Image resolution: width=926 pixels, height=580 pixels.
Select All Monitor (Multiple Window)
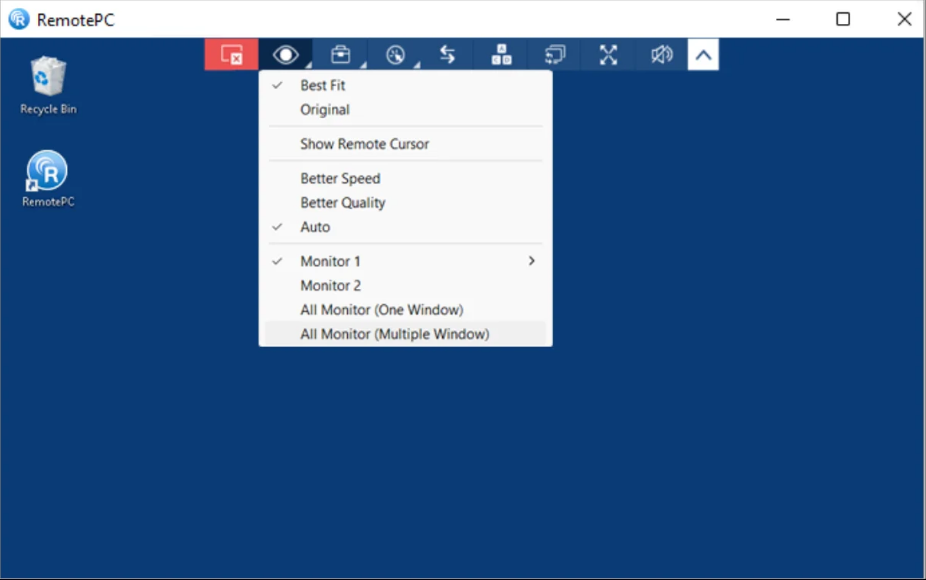point(394,334)
